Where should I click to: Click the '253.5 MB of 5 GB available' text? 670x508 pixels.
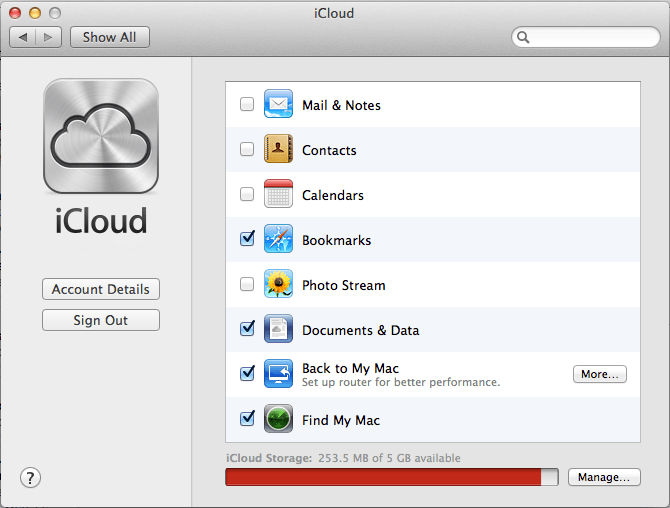click(x=389, y=458)
